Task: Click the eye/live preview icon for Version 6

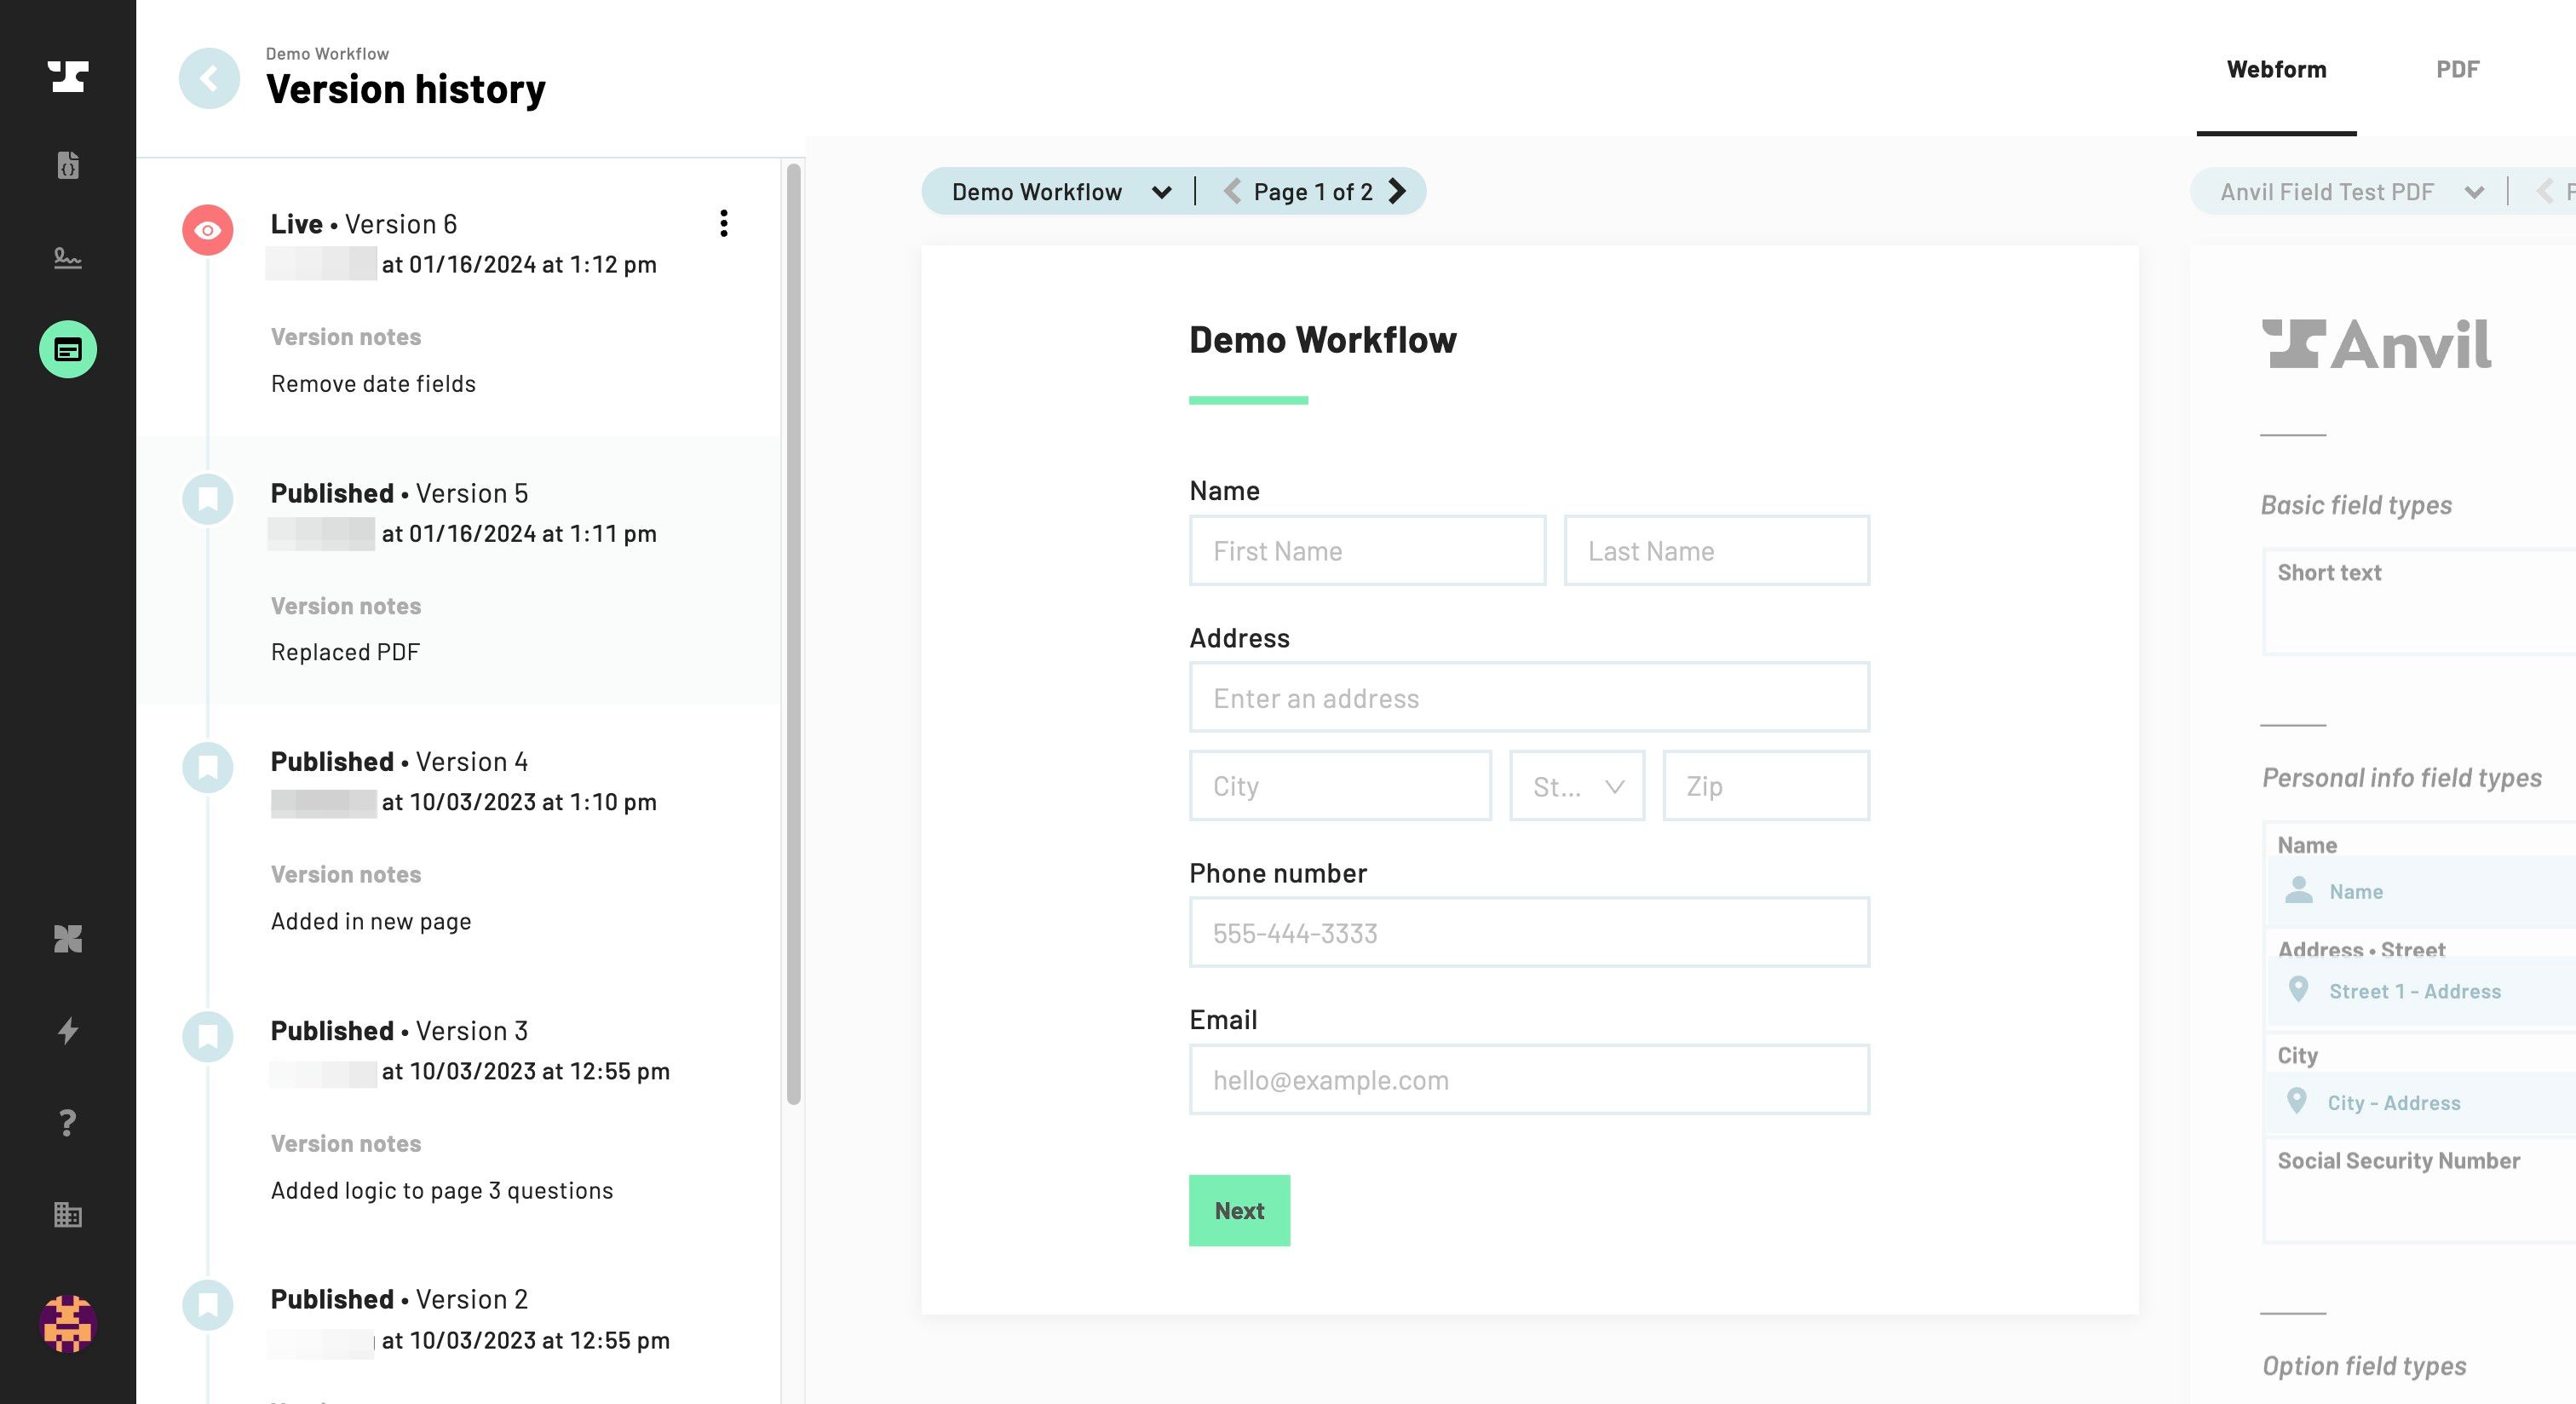Action: click(x=206, y=228)
